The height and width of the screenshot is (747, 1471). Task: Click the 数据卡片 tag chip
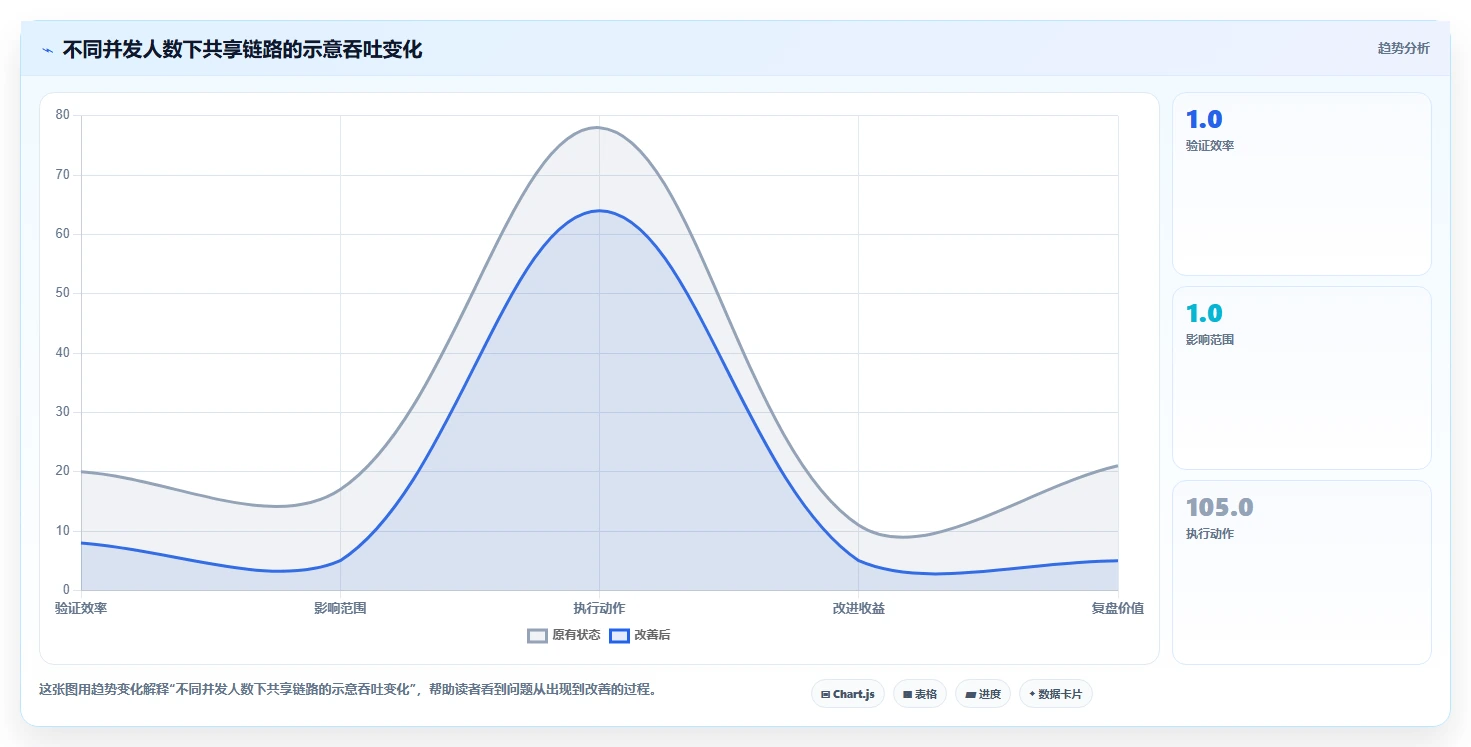(1055, 694)
